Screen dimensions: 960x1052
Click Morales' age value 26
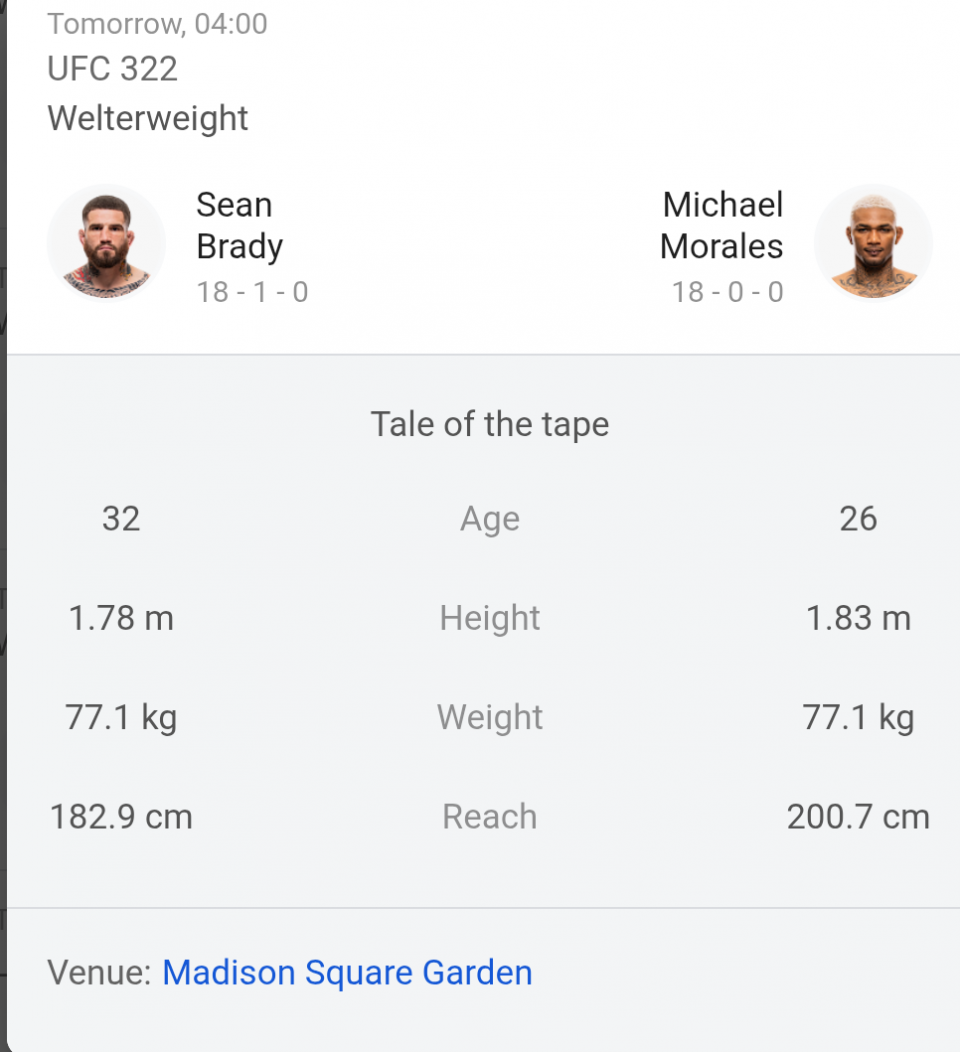coord(857,519)
